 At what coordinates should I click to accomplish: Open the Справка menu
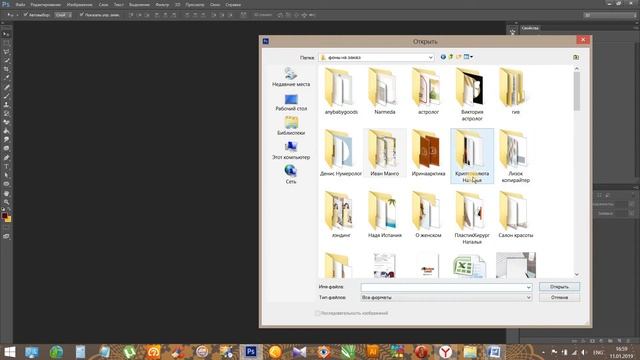233,4
